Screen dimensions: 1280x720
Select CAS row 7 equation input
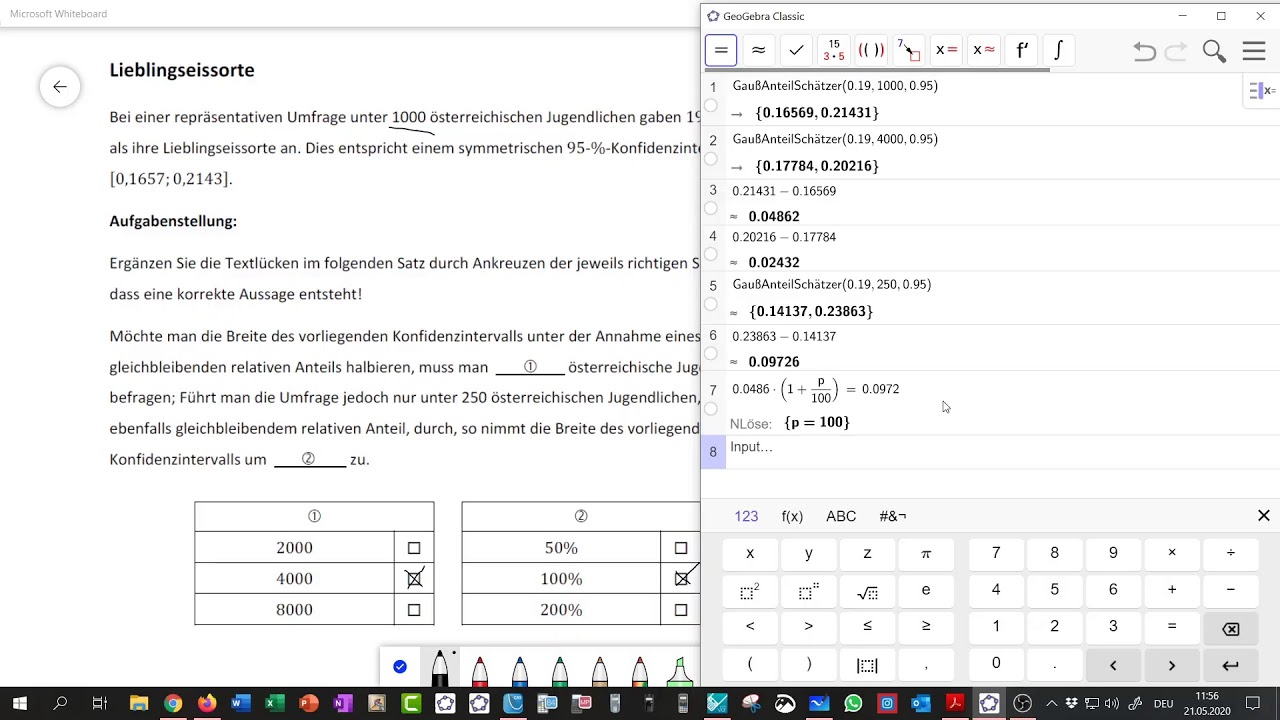815,390
